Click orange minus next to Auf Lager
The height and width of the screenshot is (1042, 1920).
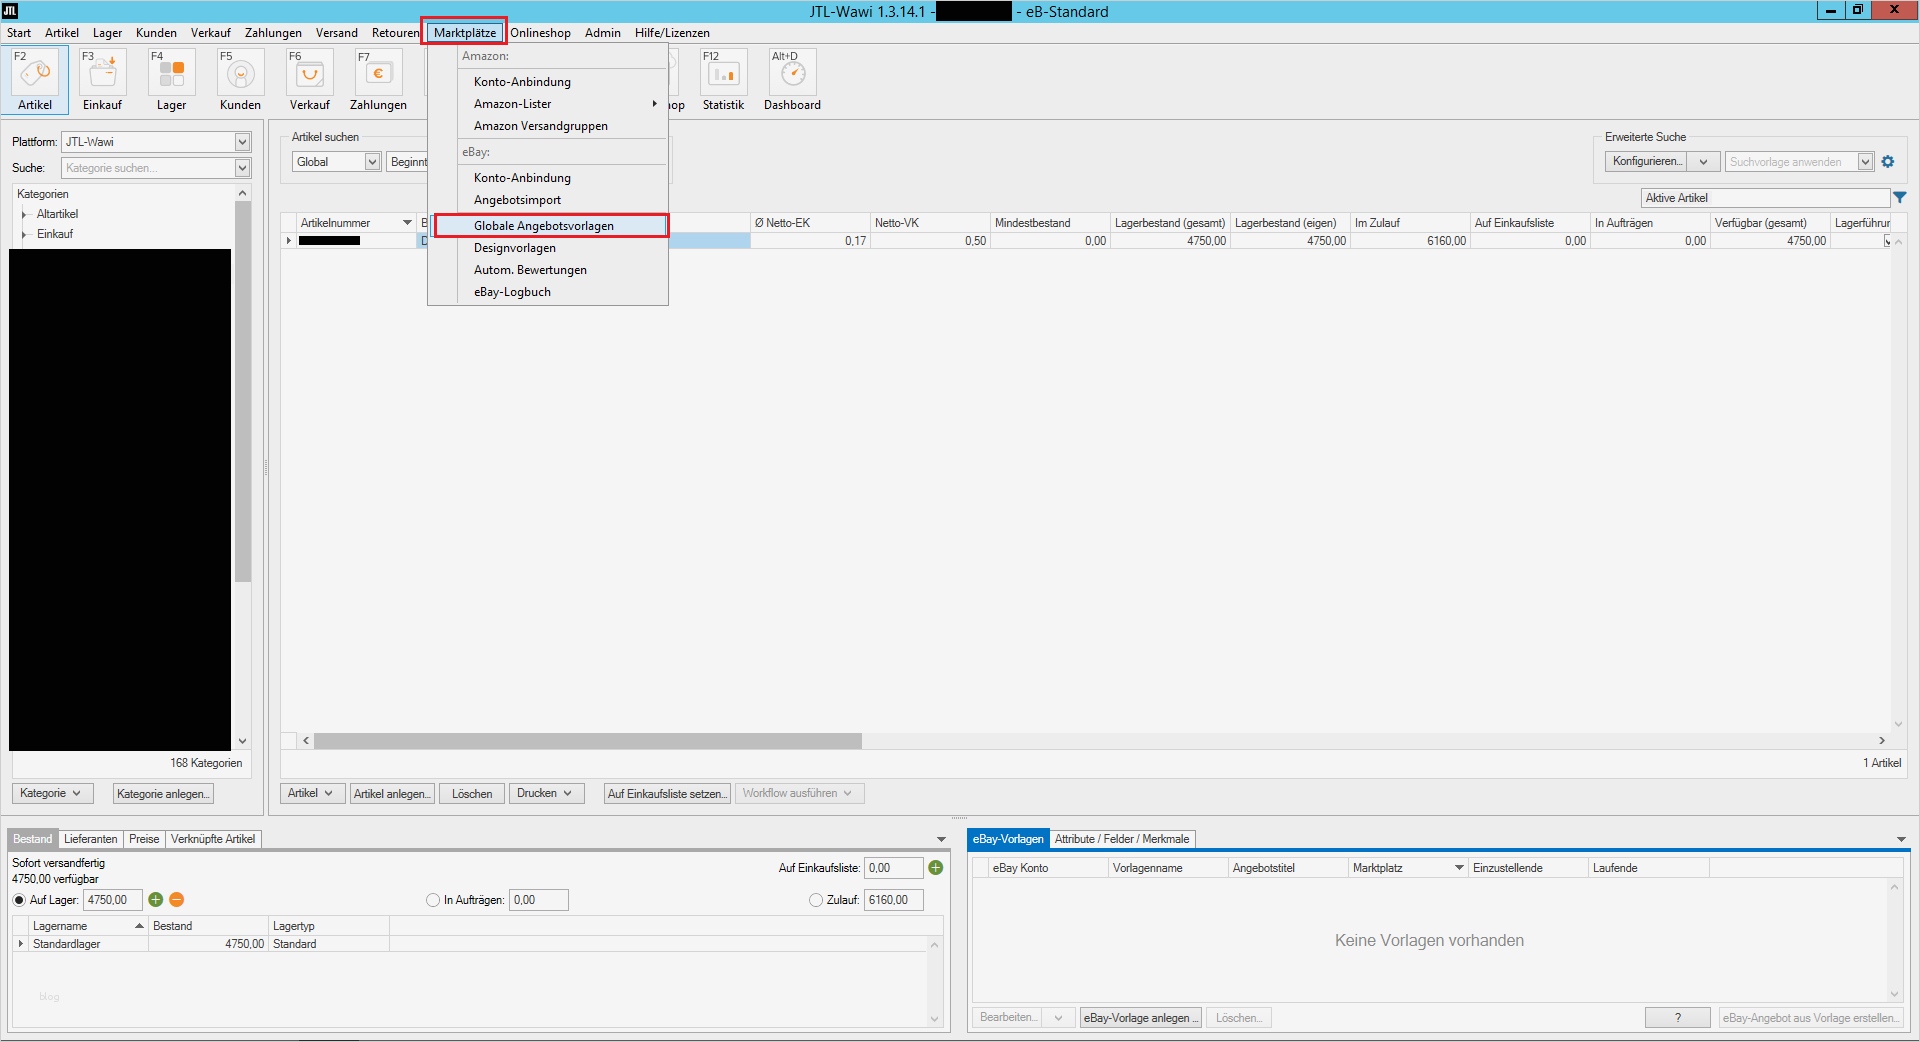point(177,900)
